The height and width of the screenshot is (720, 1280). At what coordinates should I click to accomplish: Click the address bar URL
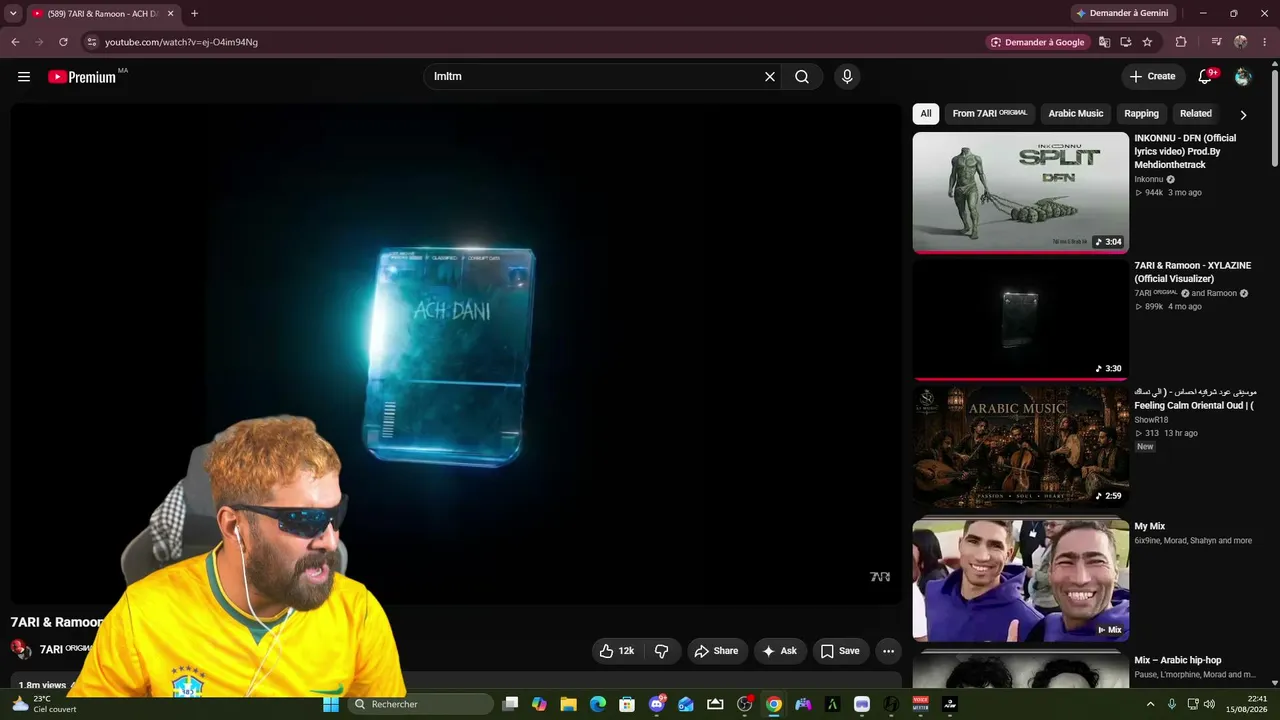coord(181,42)
